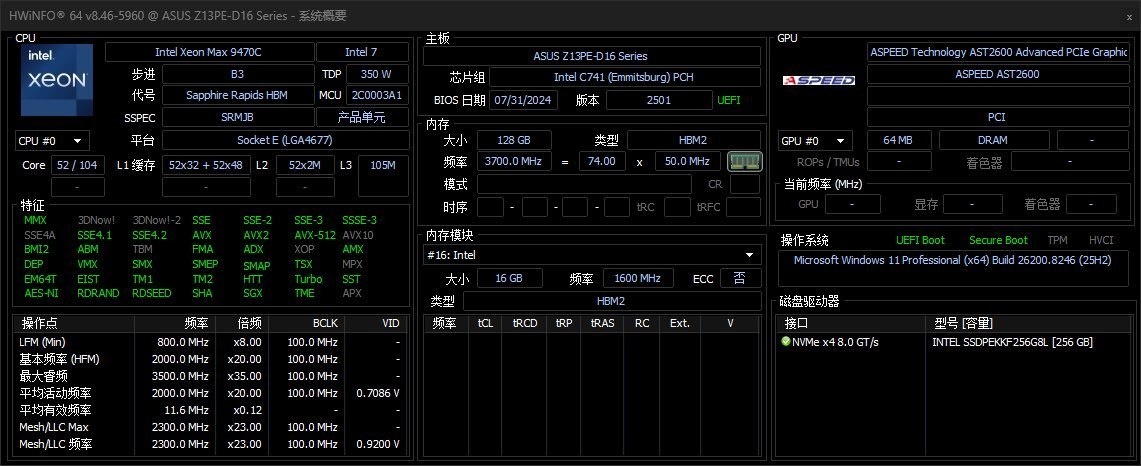Click the 基本频率 (HFM) row
This screenshot has height=466, width=1141.
(x=210, y=359)
